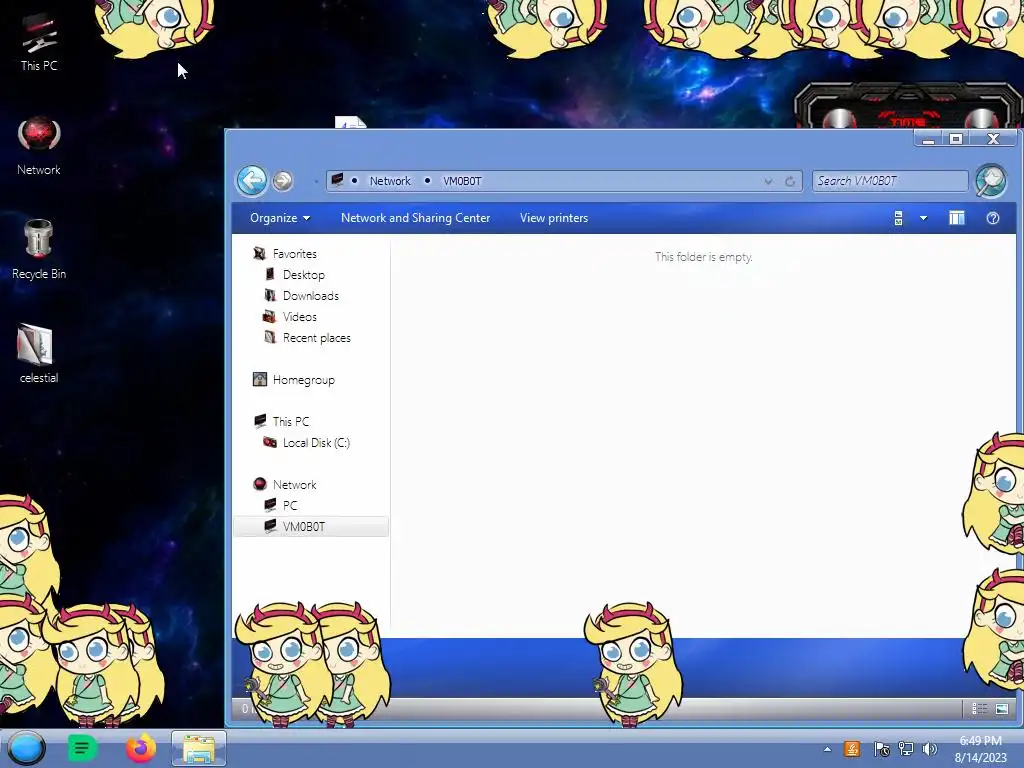Select Recycle Bin desktop icon
The height and width of the screenshot is (768, 1024).
(x=39, y=249)
